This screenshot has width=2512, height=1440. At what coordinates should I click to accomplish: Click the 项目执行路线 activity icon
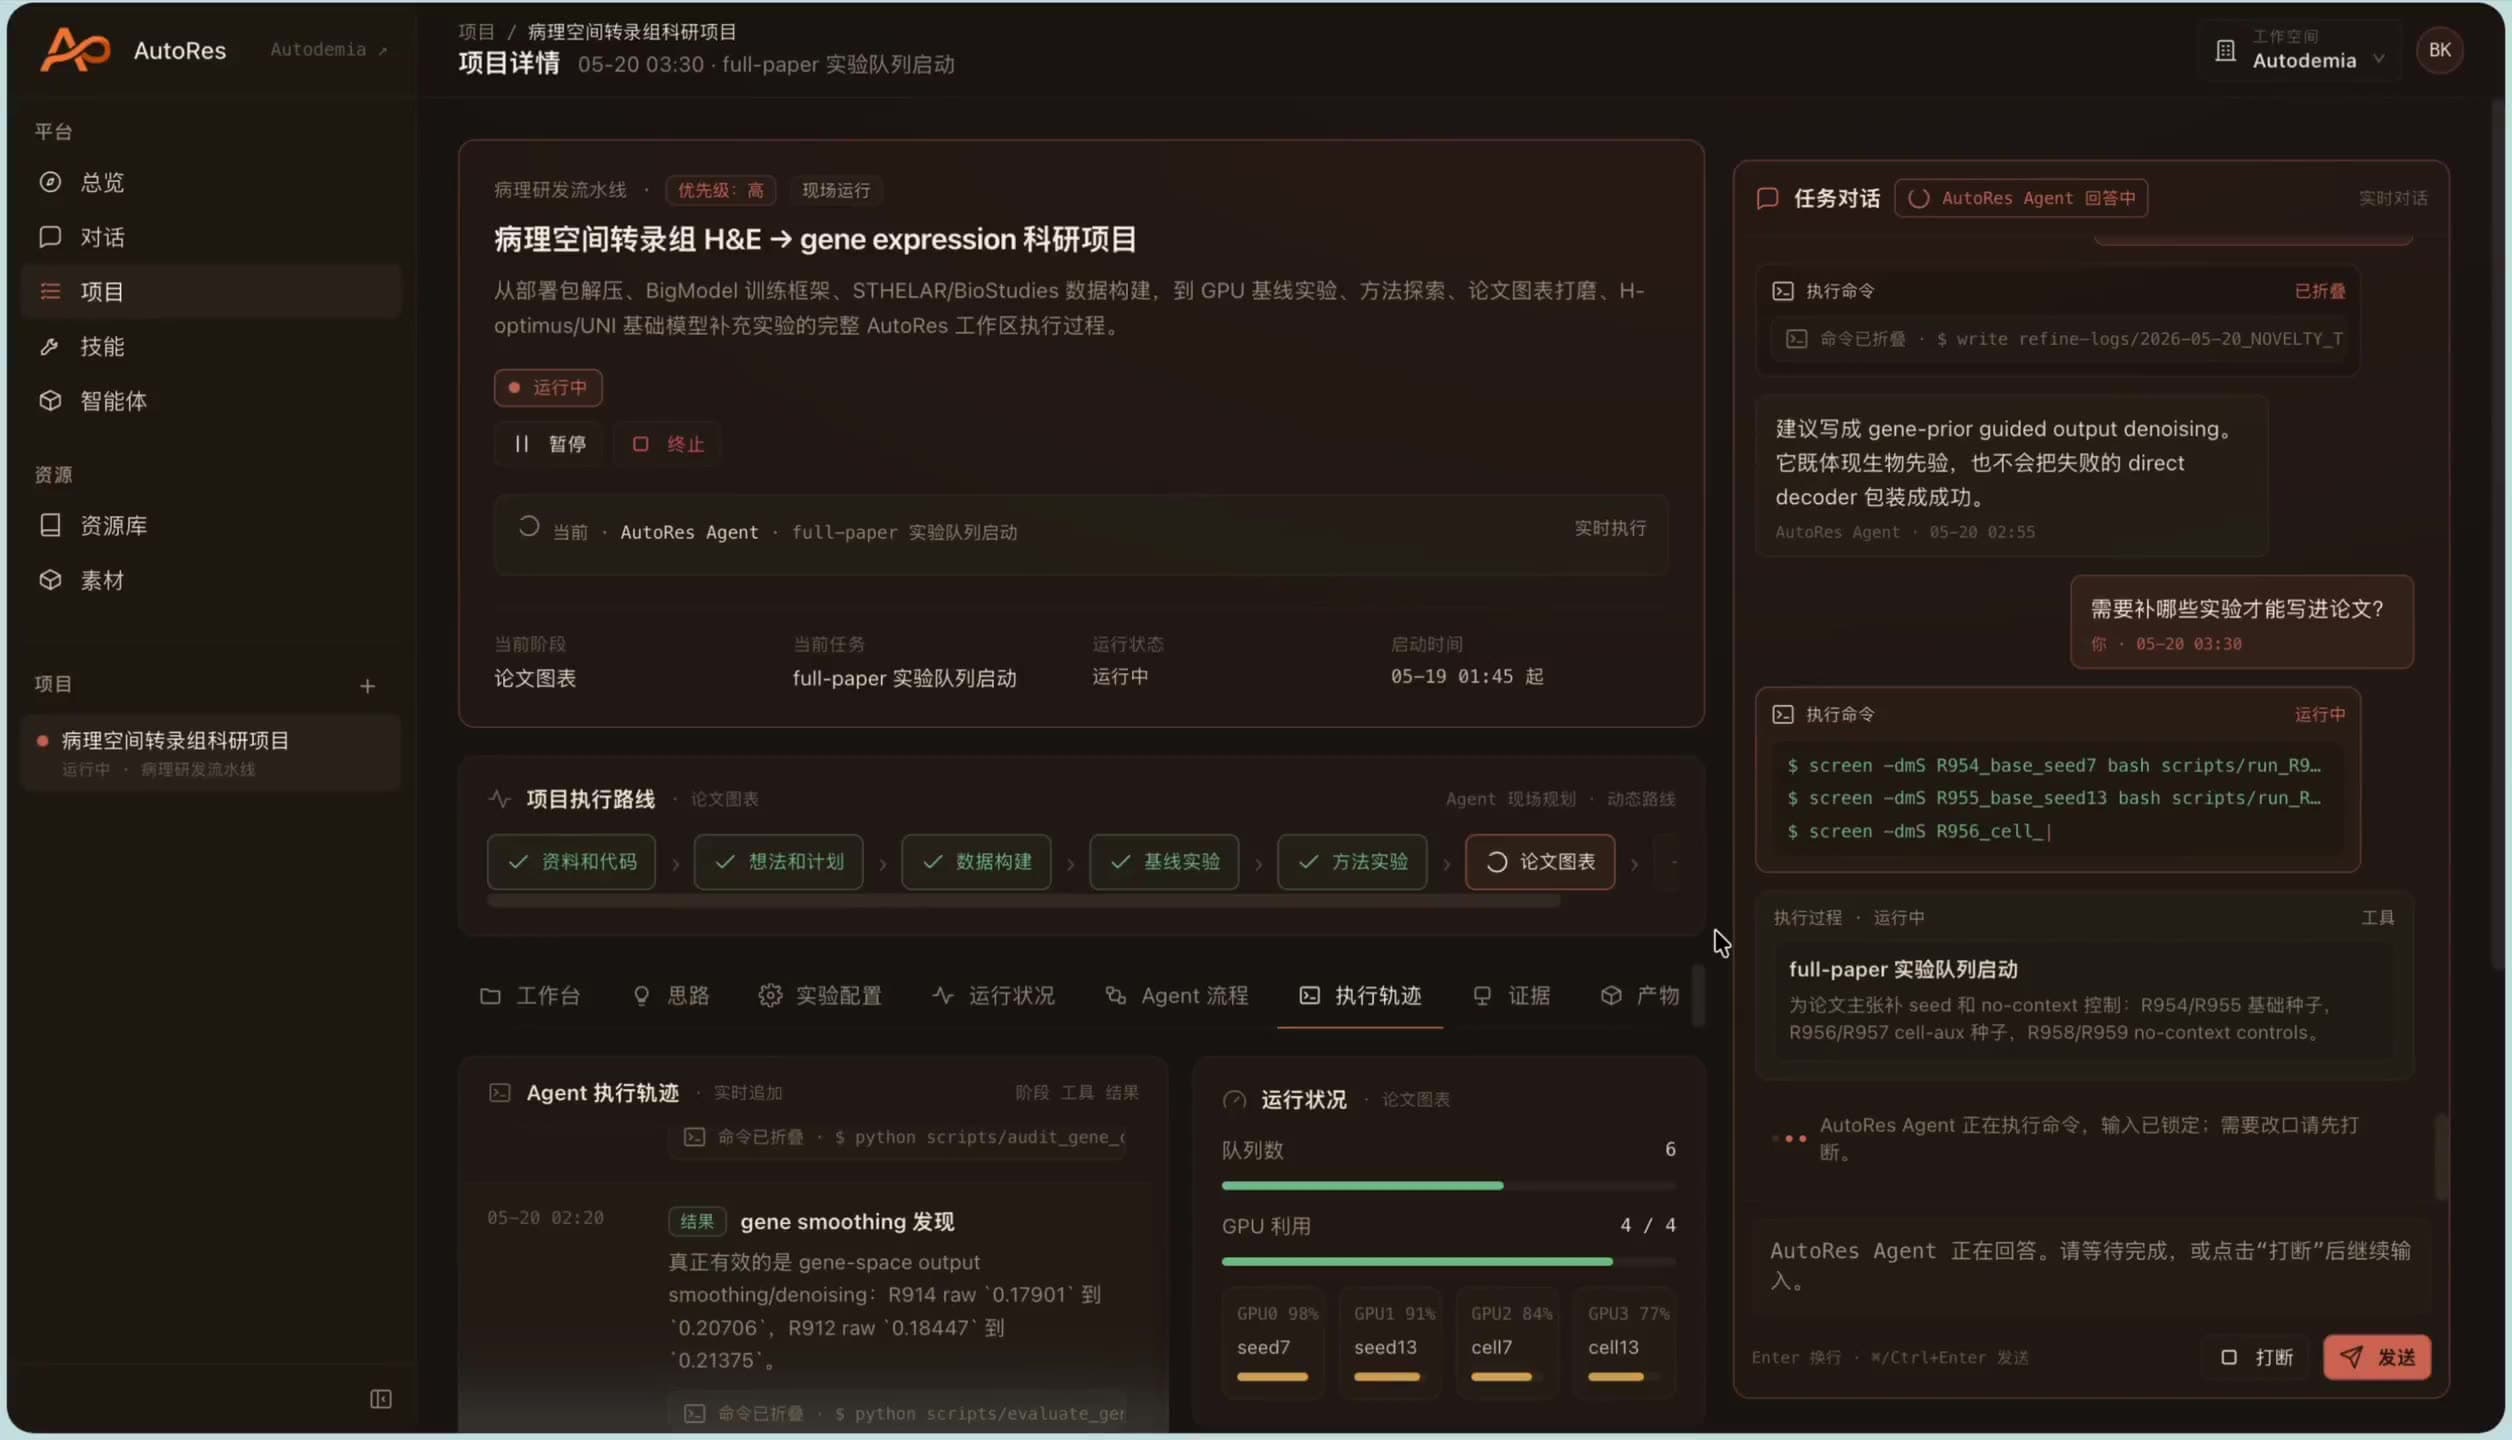(x=499, y=799)
